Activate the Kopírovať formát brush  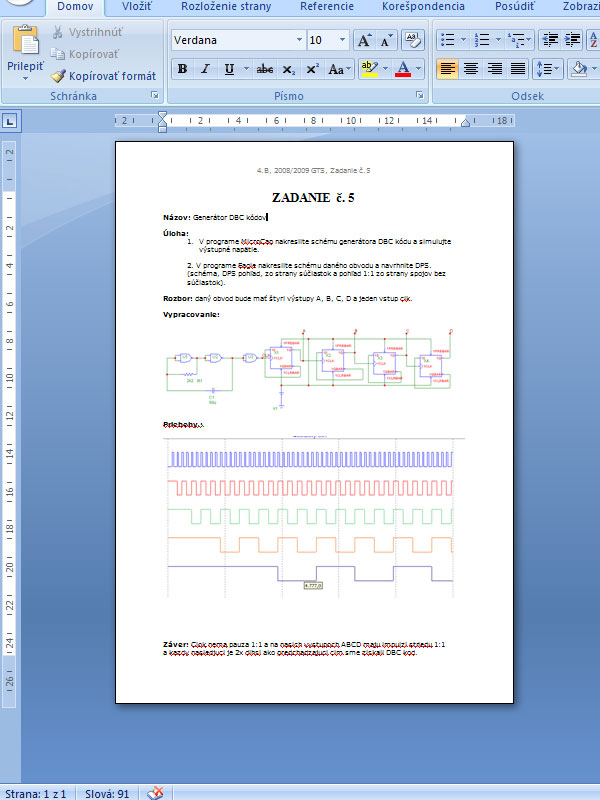103,76
